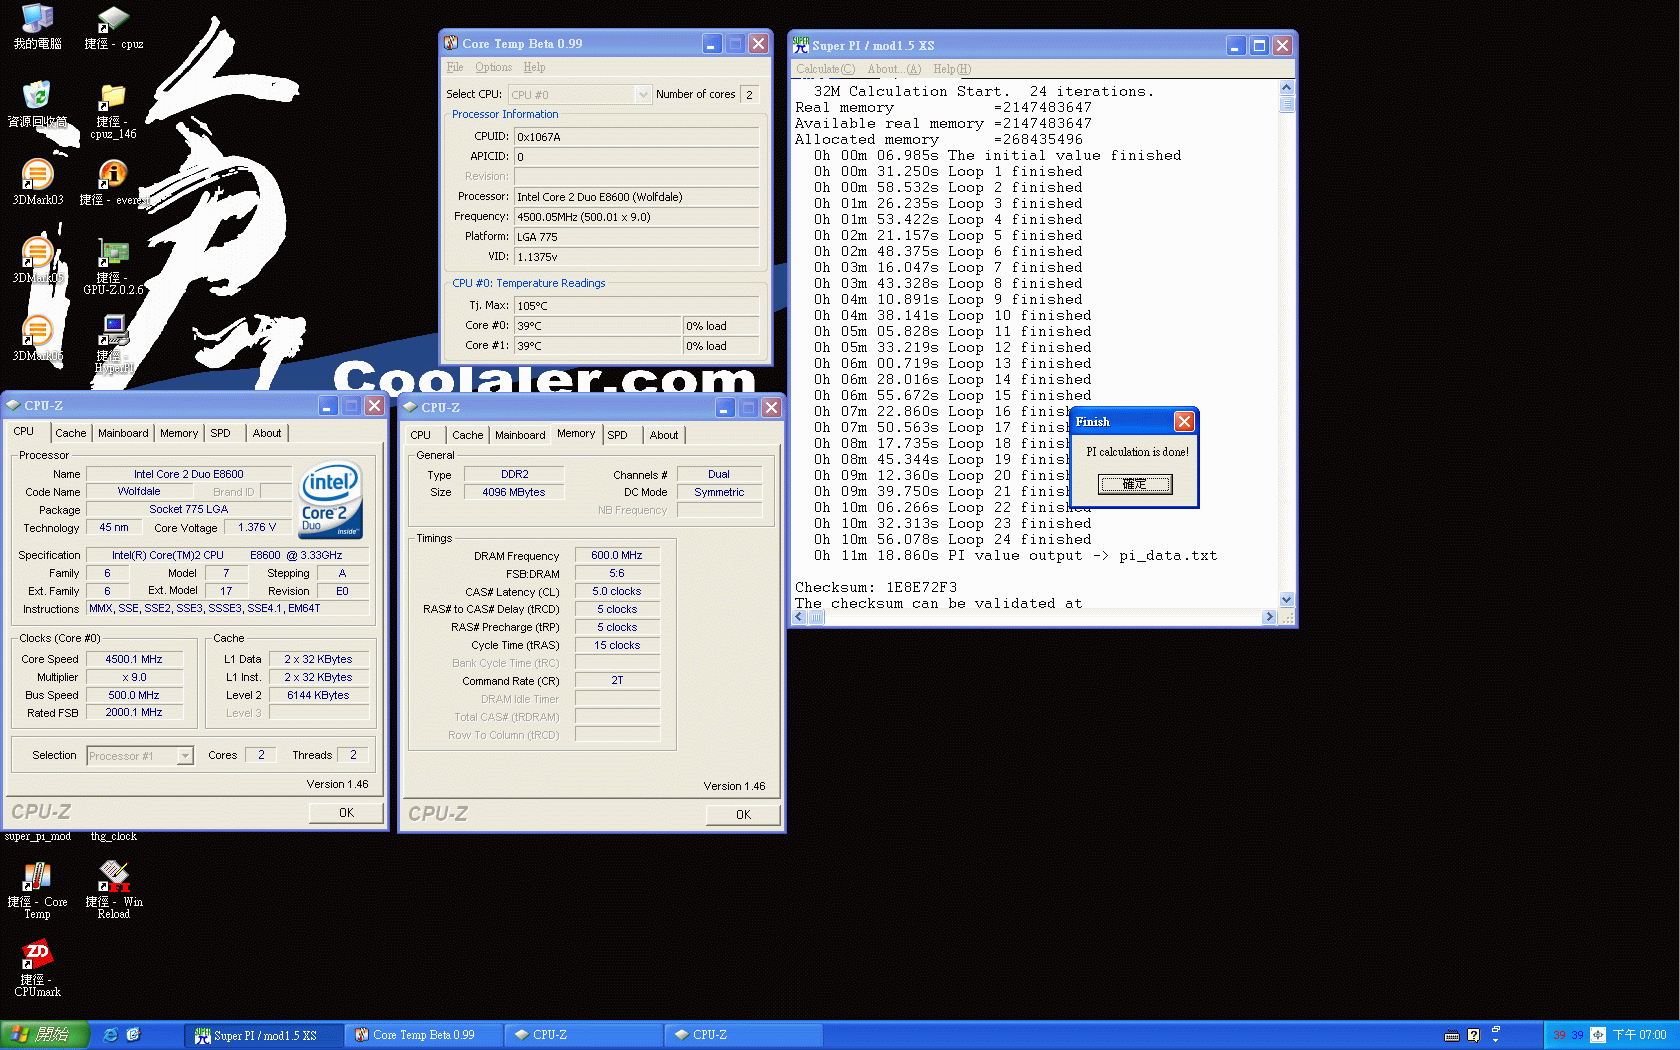Click 確定 in the Finish dialog
This screenshot has height=1050, width=1680.
pyautogui.click(x=1135, y=484)
